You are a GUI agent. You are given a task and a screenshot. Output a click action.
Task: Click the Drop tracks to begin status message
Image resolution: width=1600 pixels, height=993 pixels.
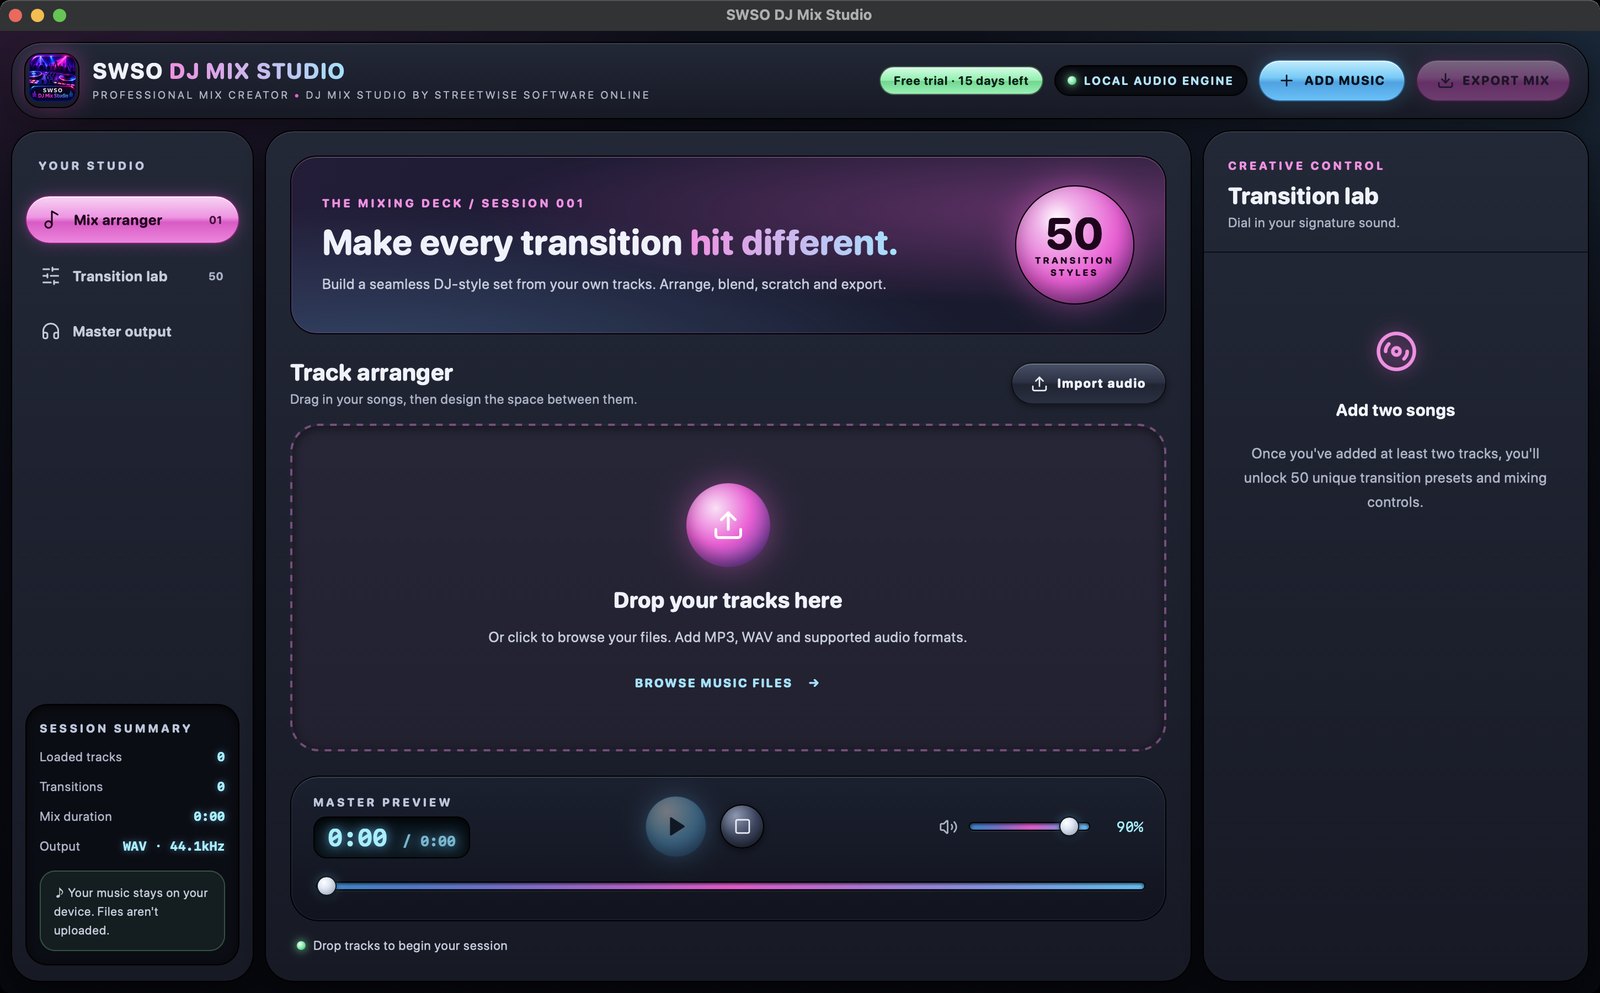(410, 946)
